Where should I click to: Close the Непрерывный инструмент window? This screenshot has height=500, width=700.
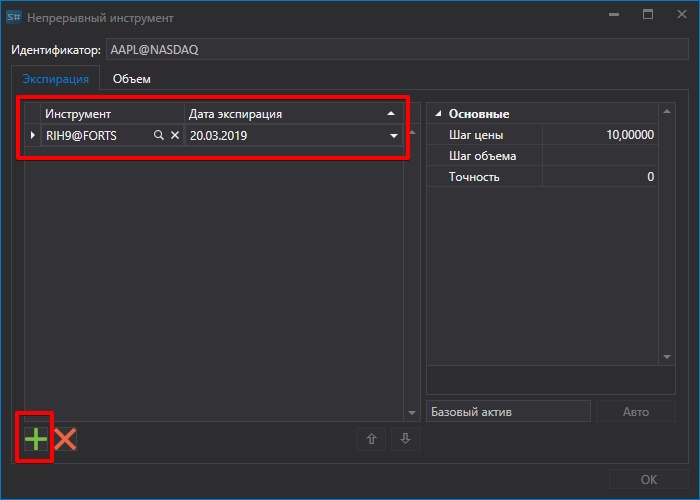click(682, 15)
